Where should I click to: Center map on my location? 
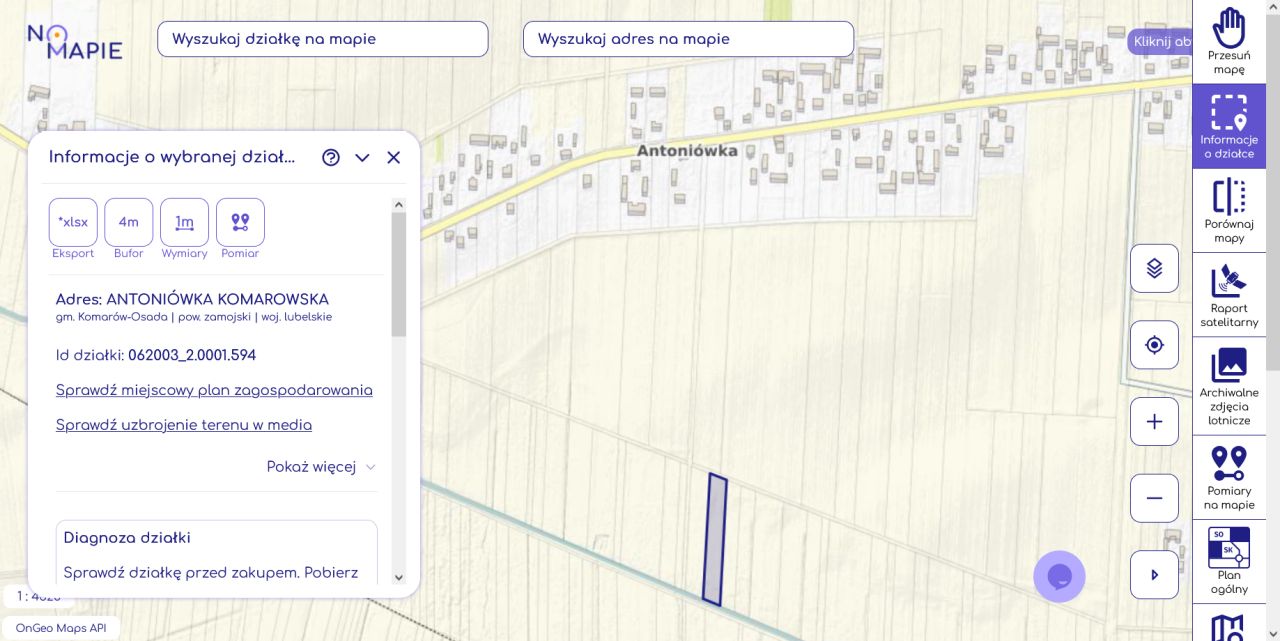tap(1154, 345)
